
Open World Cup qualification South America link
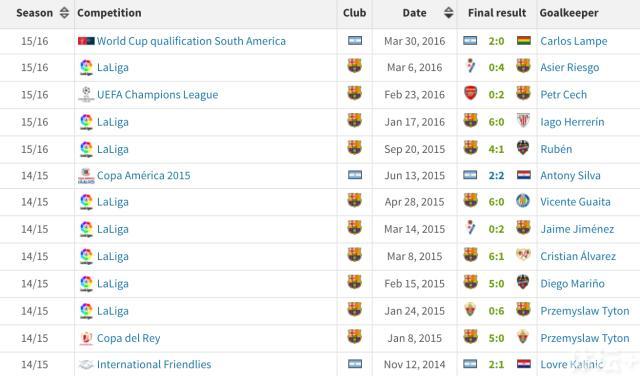[191, 41]
